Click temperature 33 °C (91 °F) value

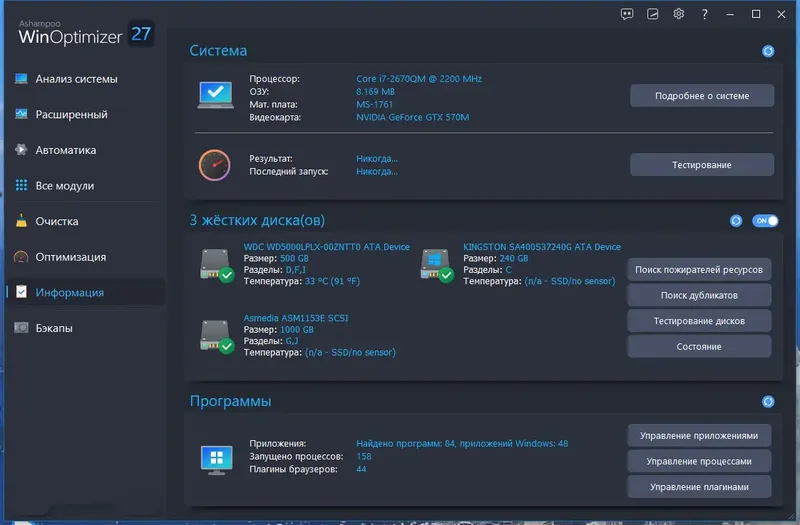coord(332,281)
